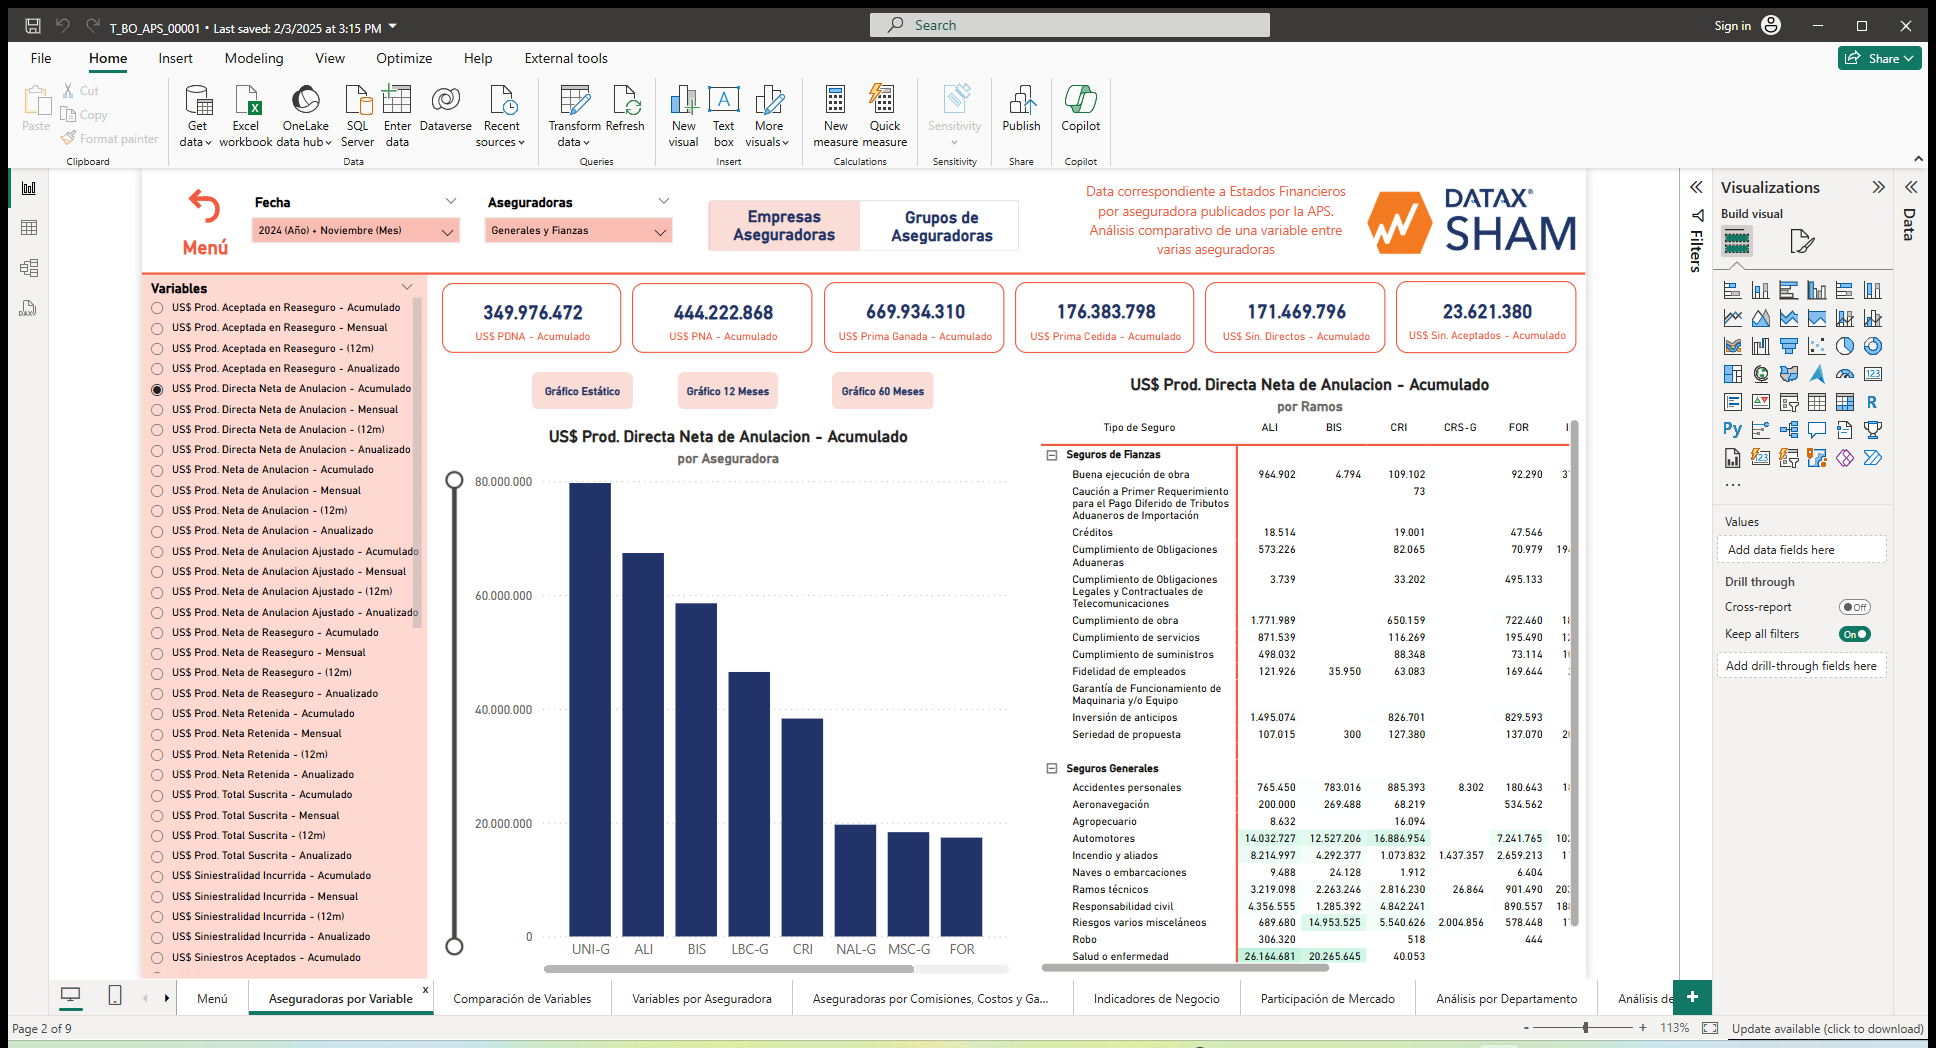Turn off the Keep all filters toggle
This screenshot has height=1048, width=1936.
point(1855,633)
